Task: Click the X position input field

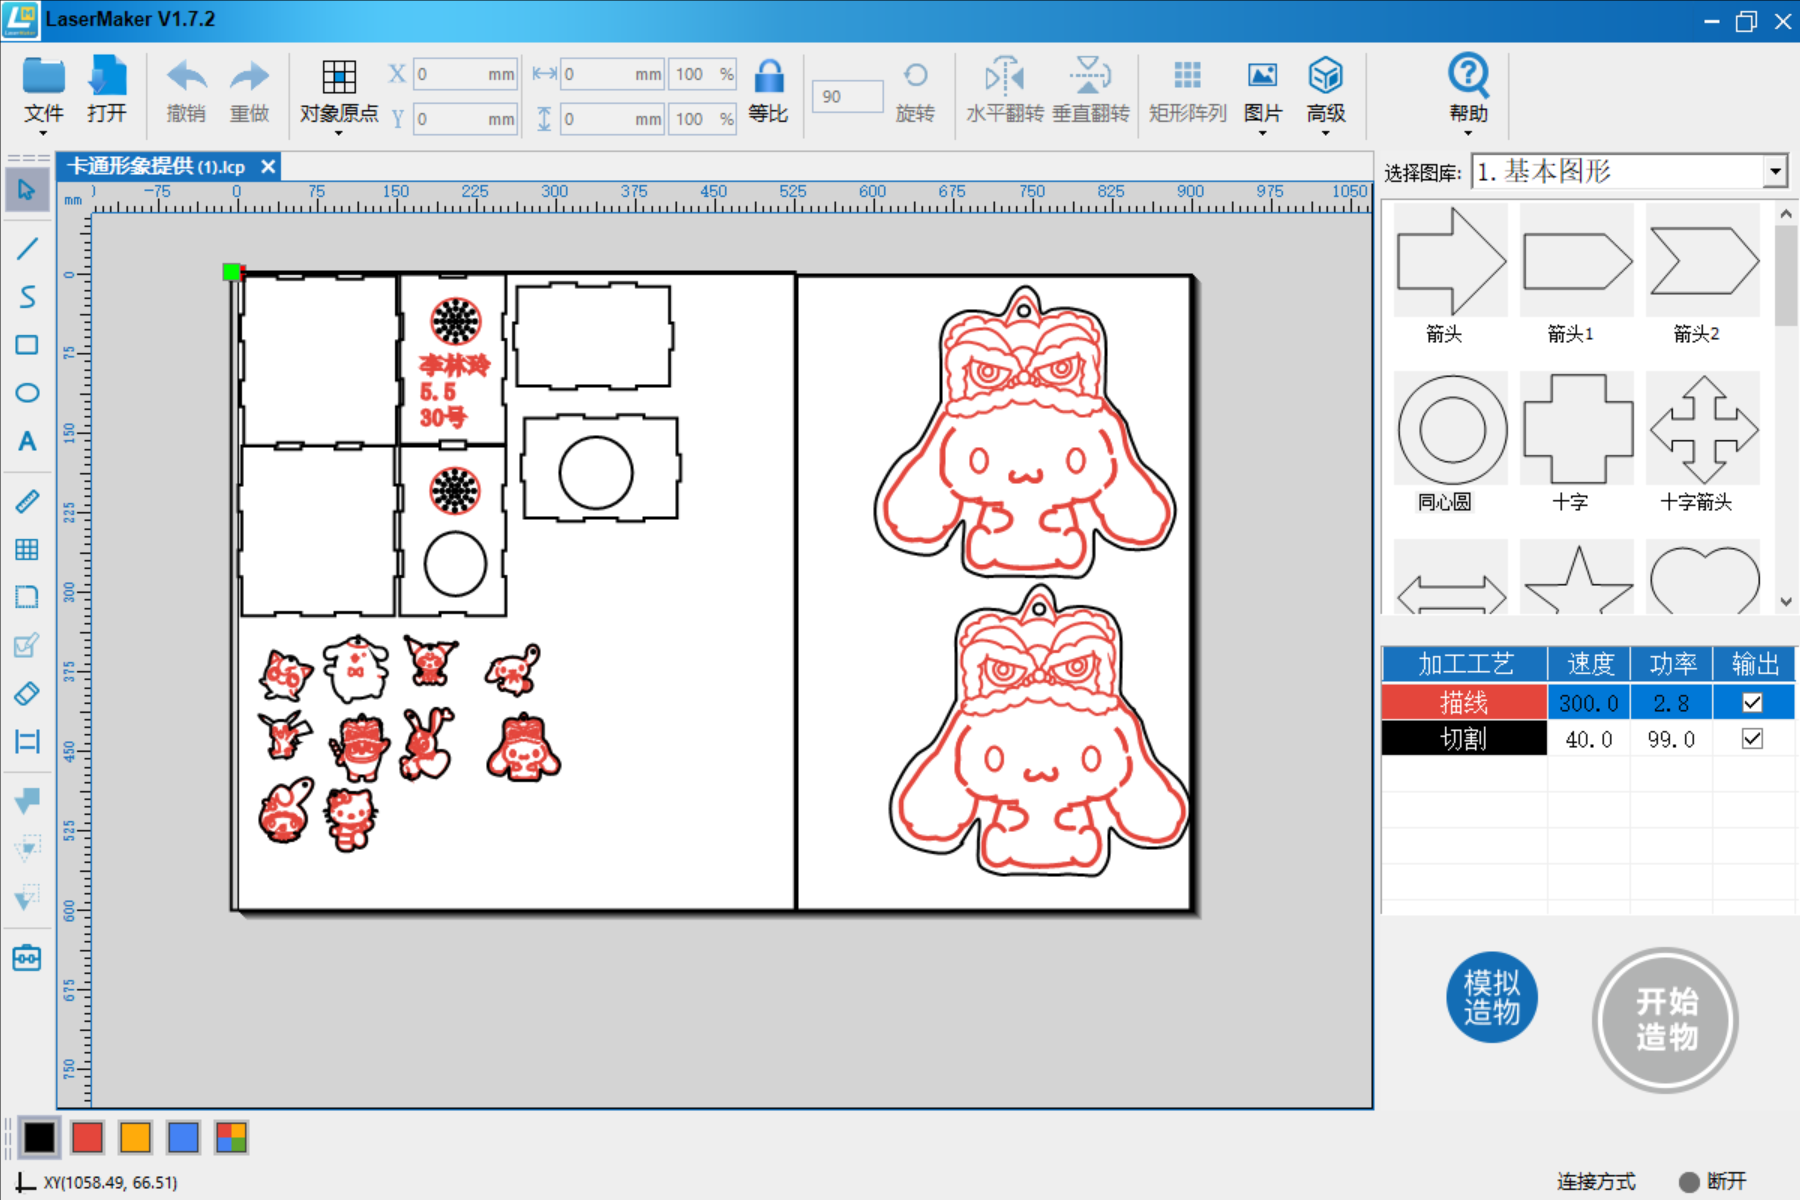Action: (465, 74)
